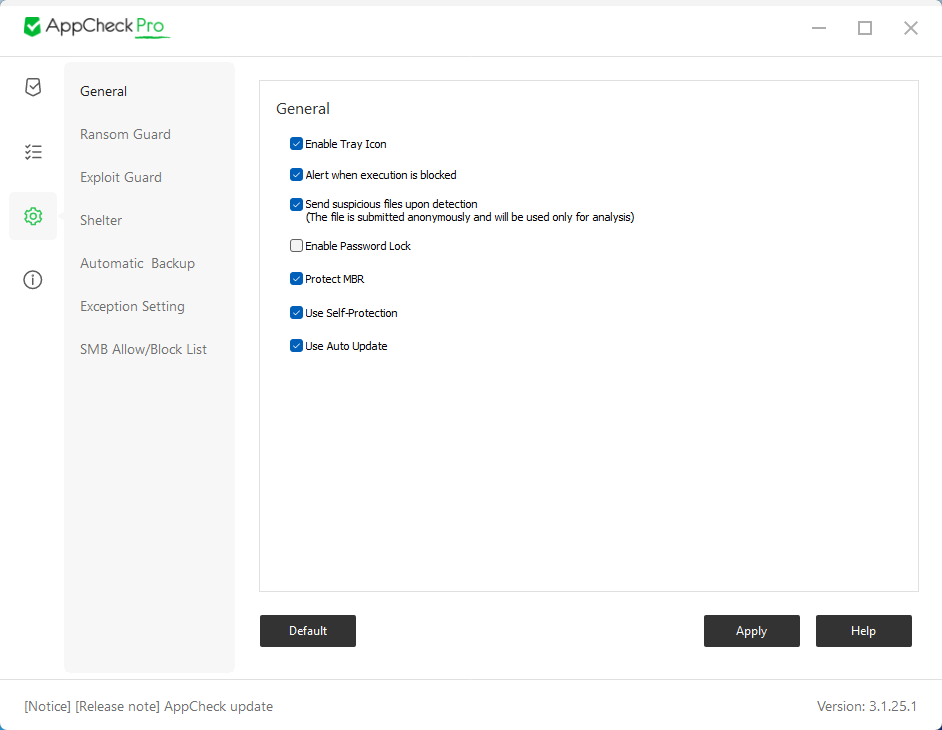The width and height of the screenshot is (942, 730).
Task: Disable Protect MBR option
Action: (296, 278)
